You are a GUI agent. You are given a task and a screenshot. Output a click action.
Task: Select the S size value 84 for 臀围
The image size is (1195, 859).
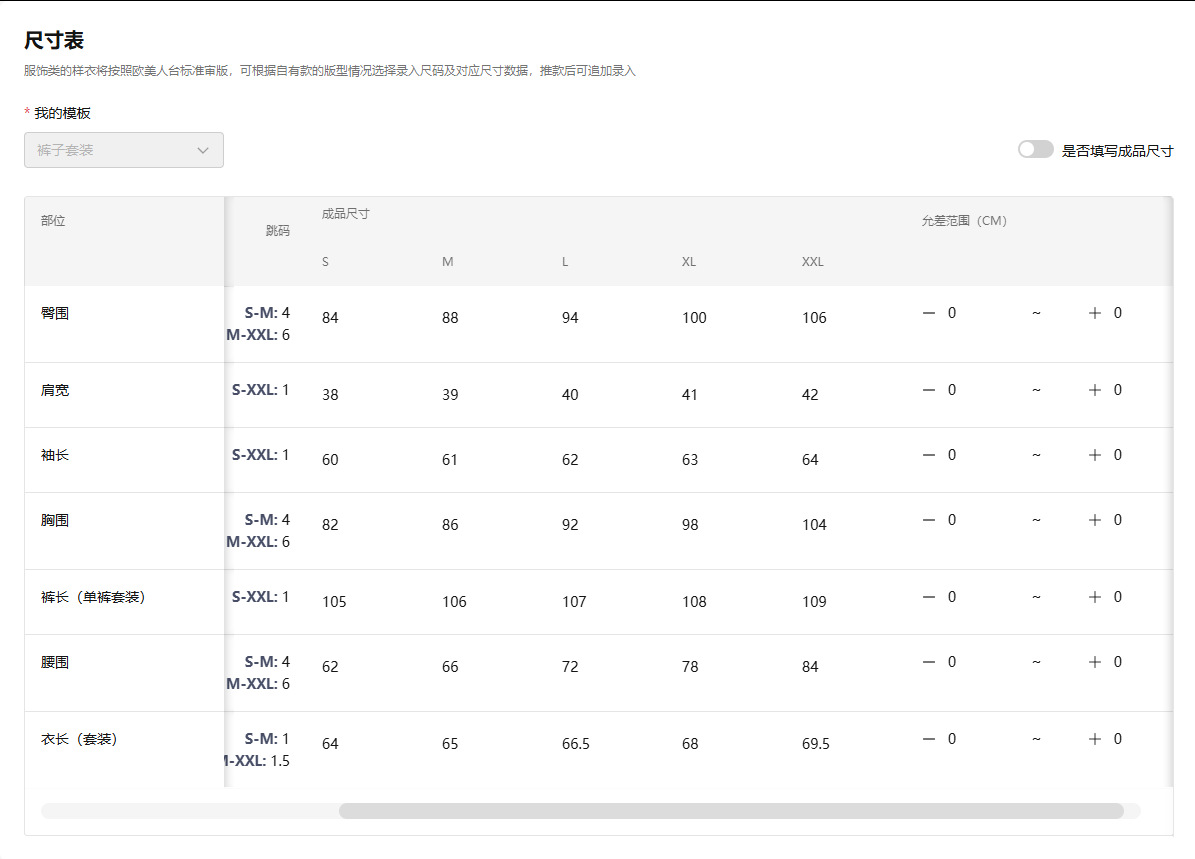[x=329, y=318]
